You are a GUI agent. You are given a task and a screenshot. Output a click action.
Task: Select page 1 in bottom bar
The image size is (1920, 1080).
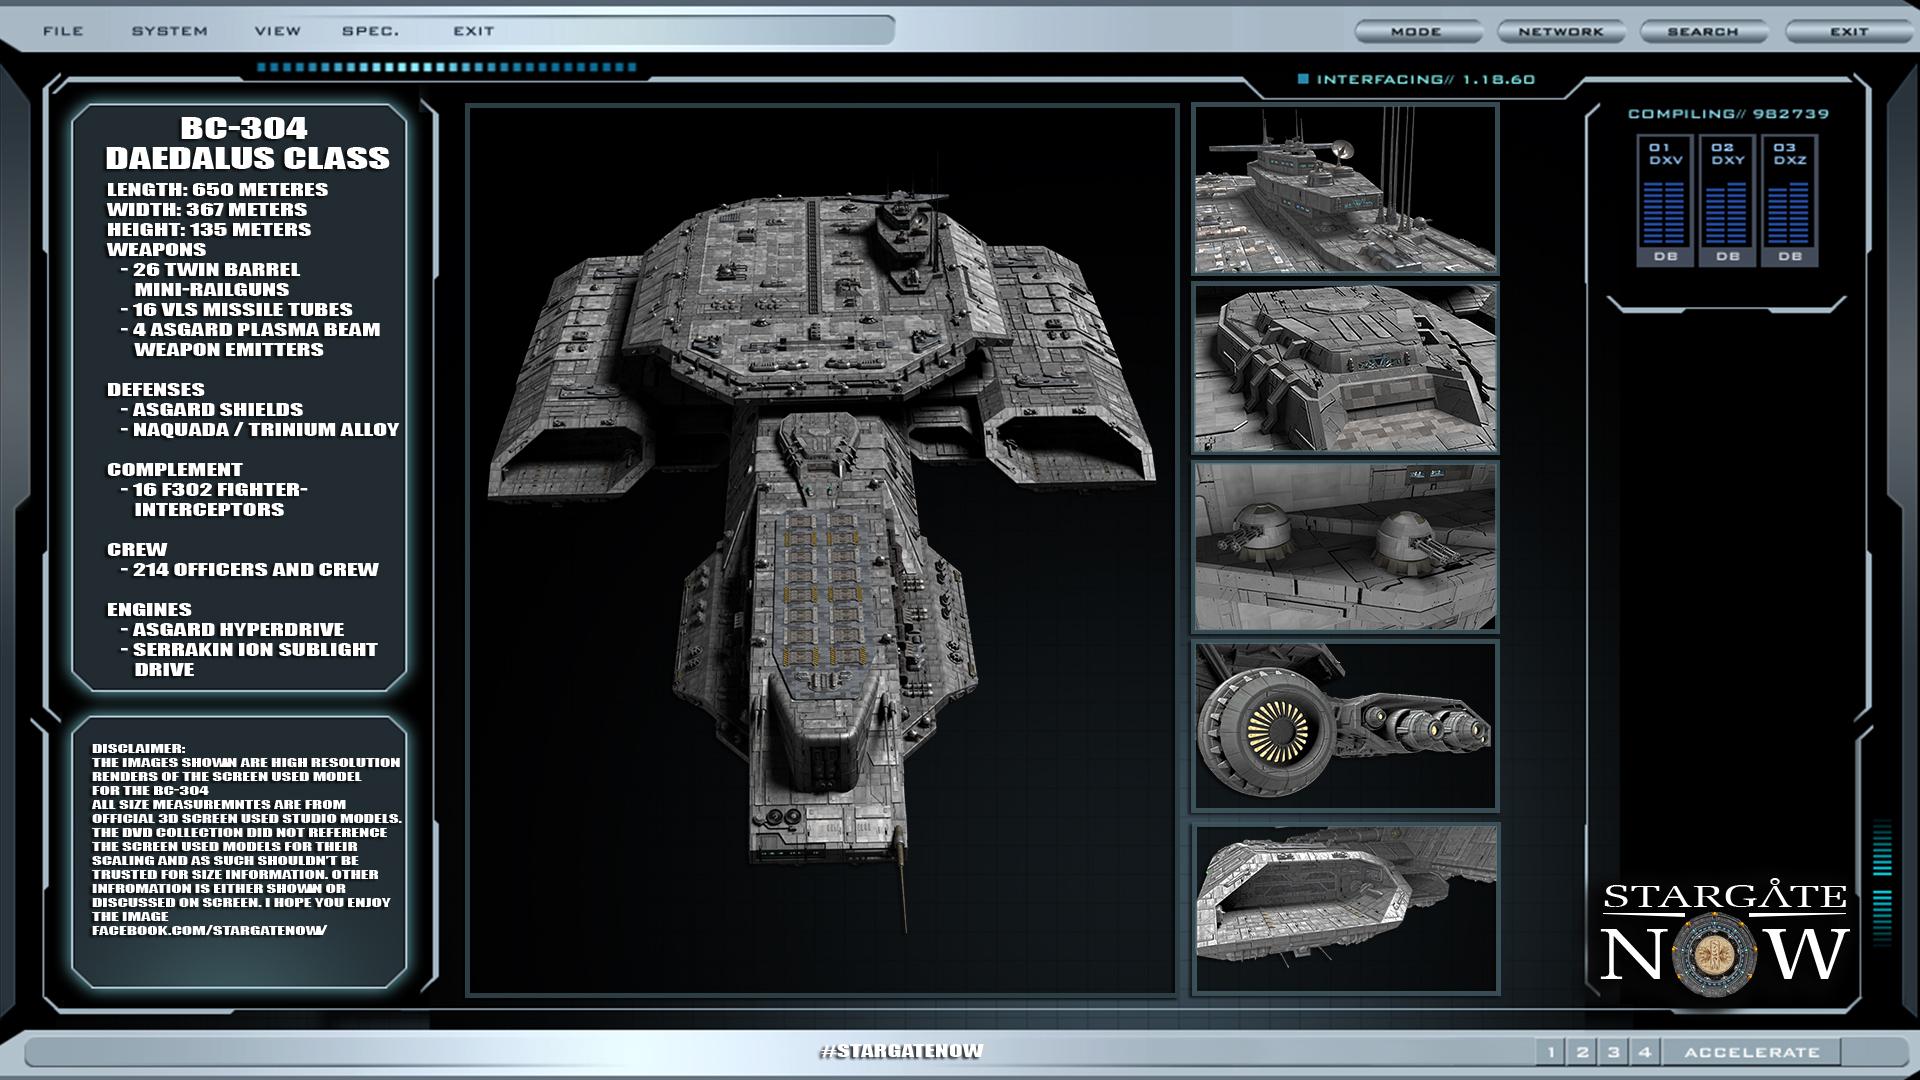1551,1052
